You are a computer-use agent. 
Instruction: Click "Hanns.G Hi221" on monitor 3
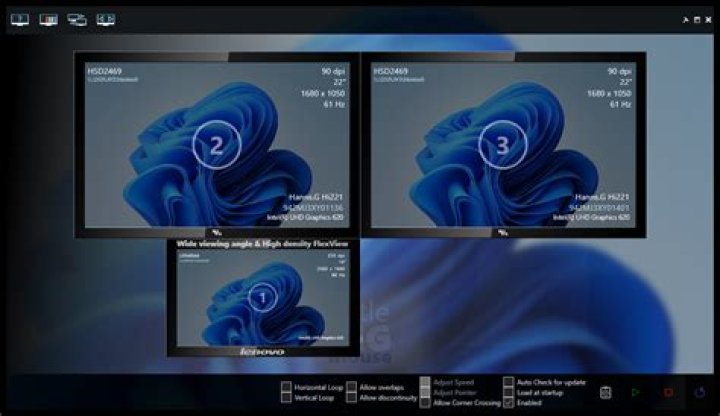[x=602, y=197]
